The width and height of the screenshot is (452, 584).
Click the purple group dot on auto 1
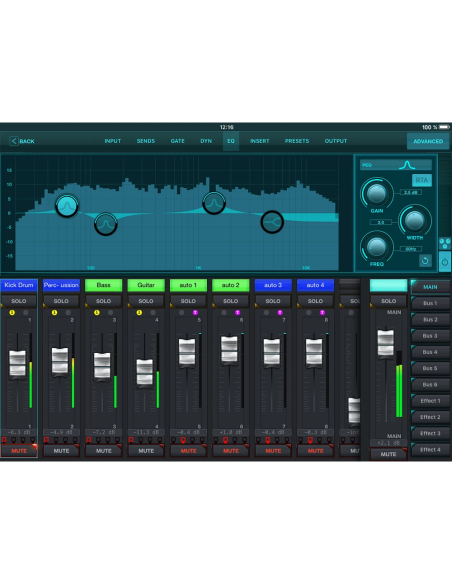point(195,312)
